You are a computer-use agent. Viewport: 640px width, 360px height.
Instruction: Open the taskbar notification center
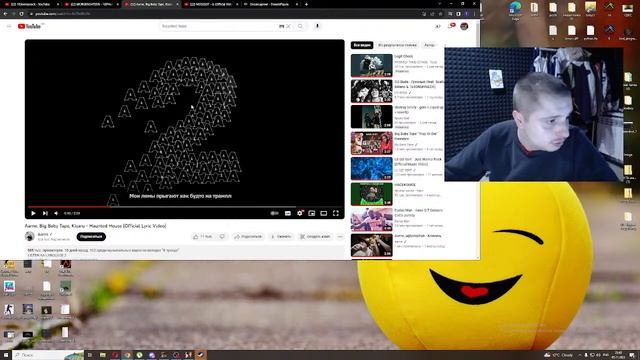(632, 355)
